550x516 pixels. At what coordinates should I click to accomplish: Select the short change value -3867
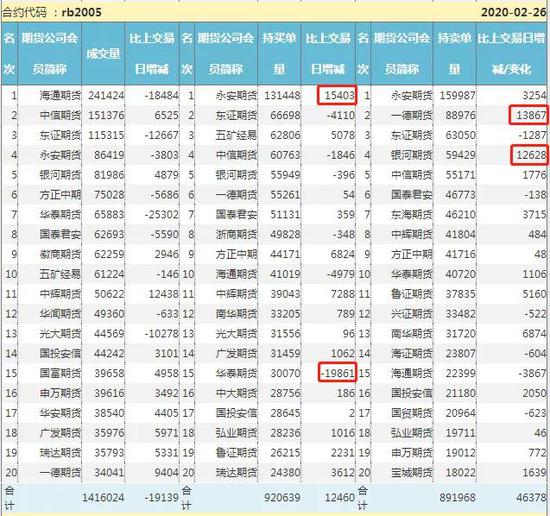[x=532, y=373]
